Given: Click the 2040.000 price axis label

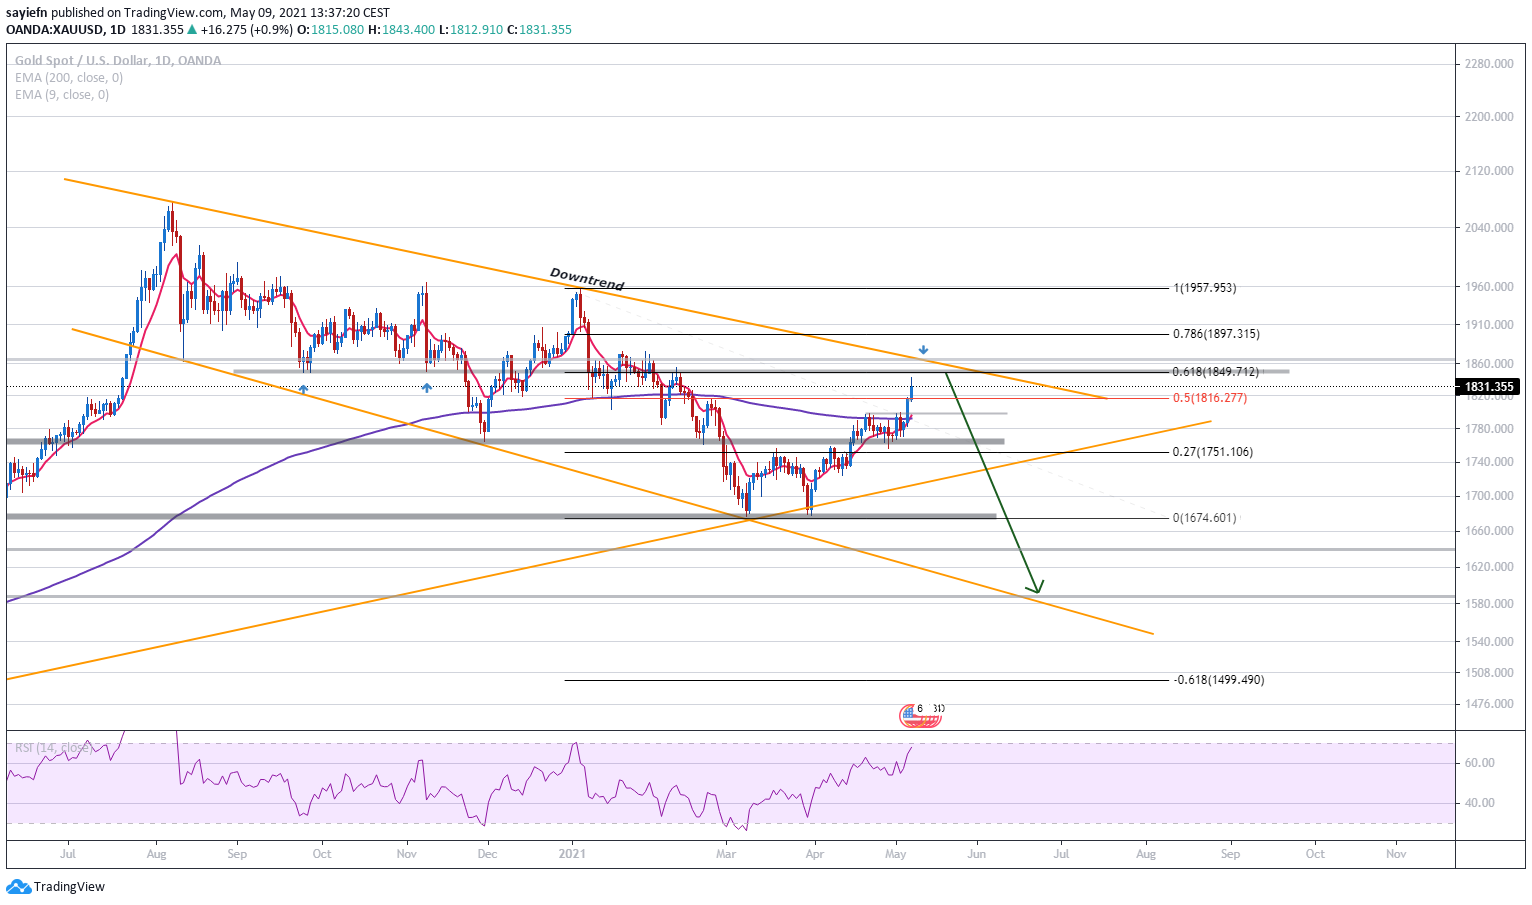Looking at the screenshot, I should pyautogui.click(x=1489, y=228).
